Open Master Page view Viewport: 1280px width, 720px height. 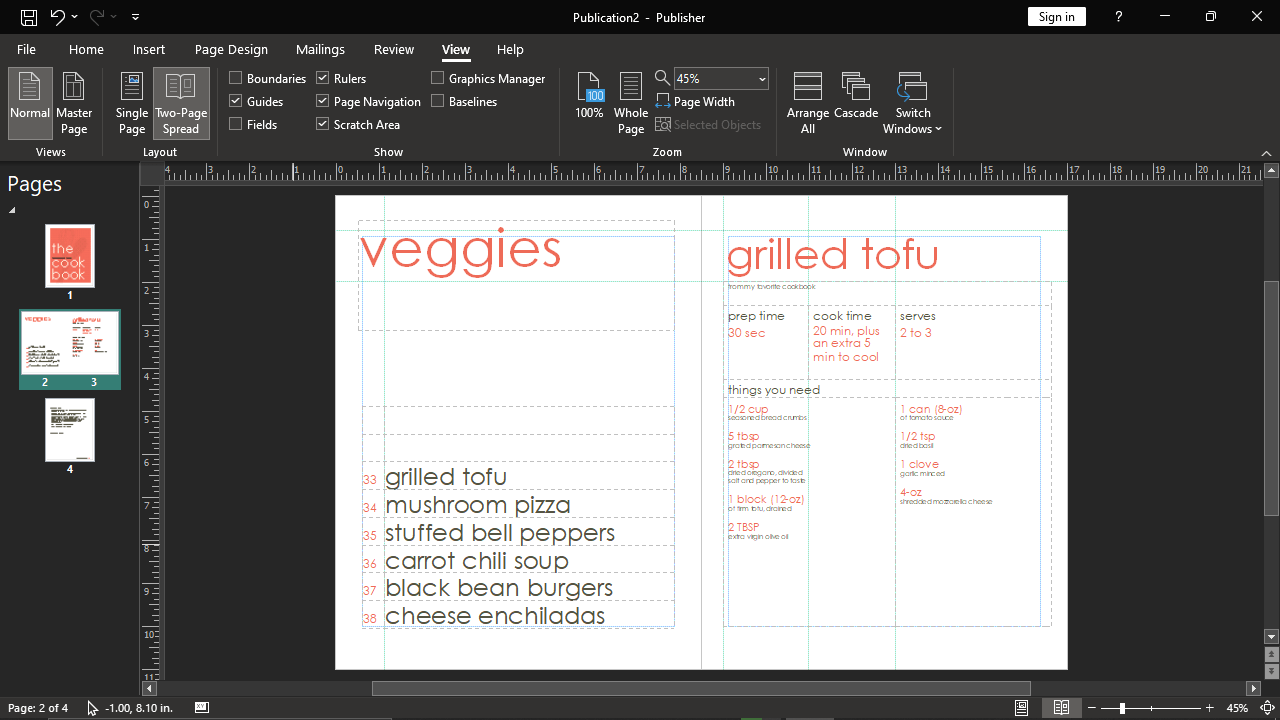[x=74, y=103]
